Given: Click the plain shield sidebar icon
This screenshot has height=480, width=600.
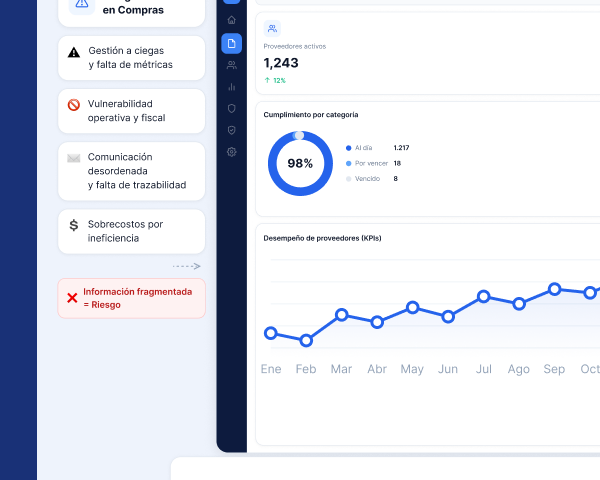Looking at the screenshot, I should (x=232, y=109).
